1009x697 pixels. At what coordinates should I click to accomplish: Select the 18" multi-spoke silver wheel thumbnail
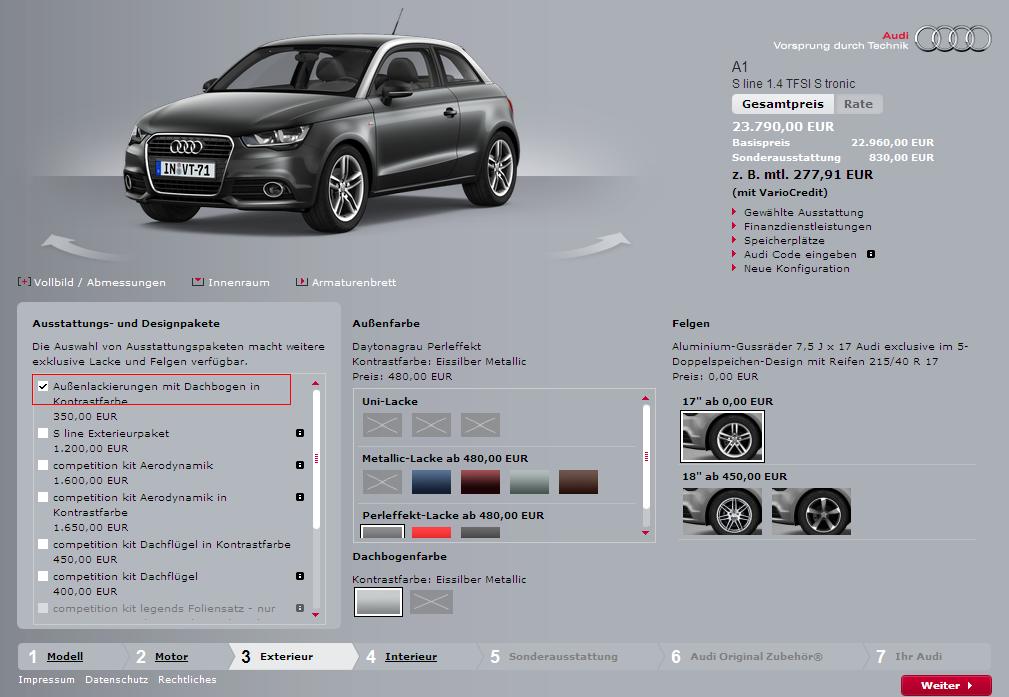click(x=723, y=511)
